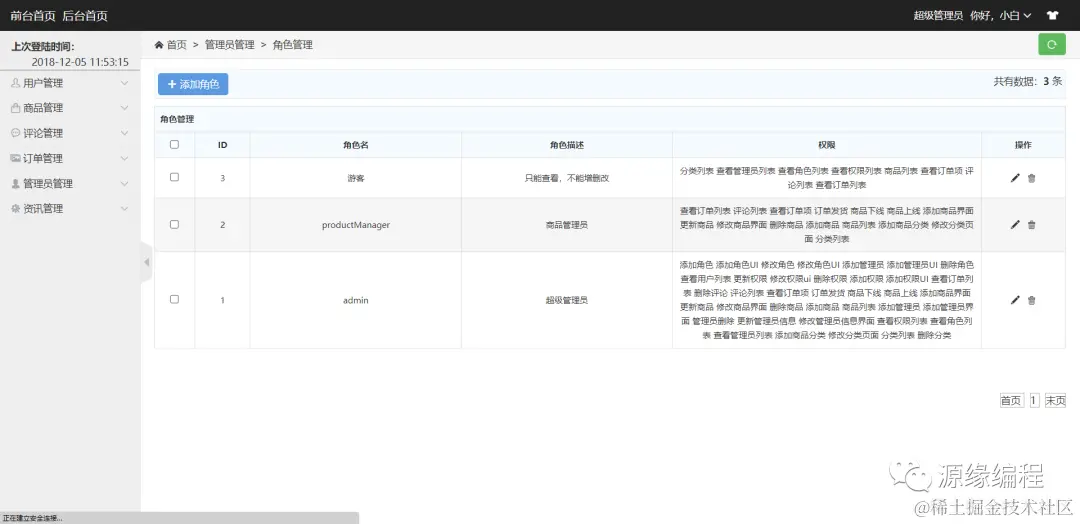Viewport: 1080px width, 524px height.
Task: Open 商品管理 in the sidebar menu
Action: click(70, 108)
